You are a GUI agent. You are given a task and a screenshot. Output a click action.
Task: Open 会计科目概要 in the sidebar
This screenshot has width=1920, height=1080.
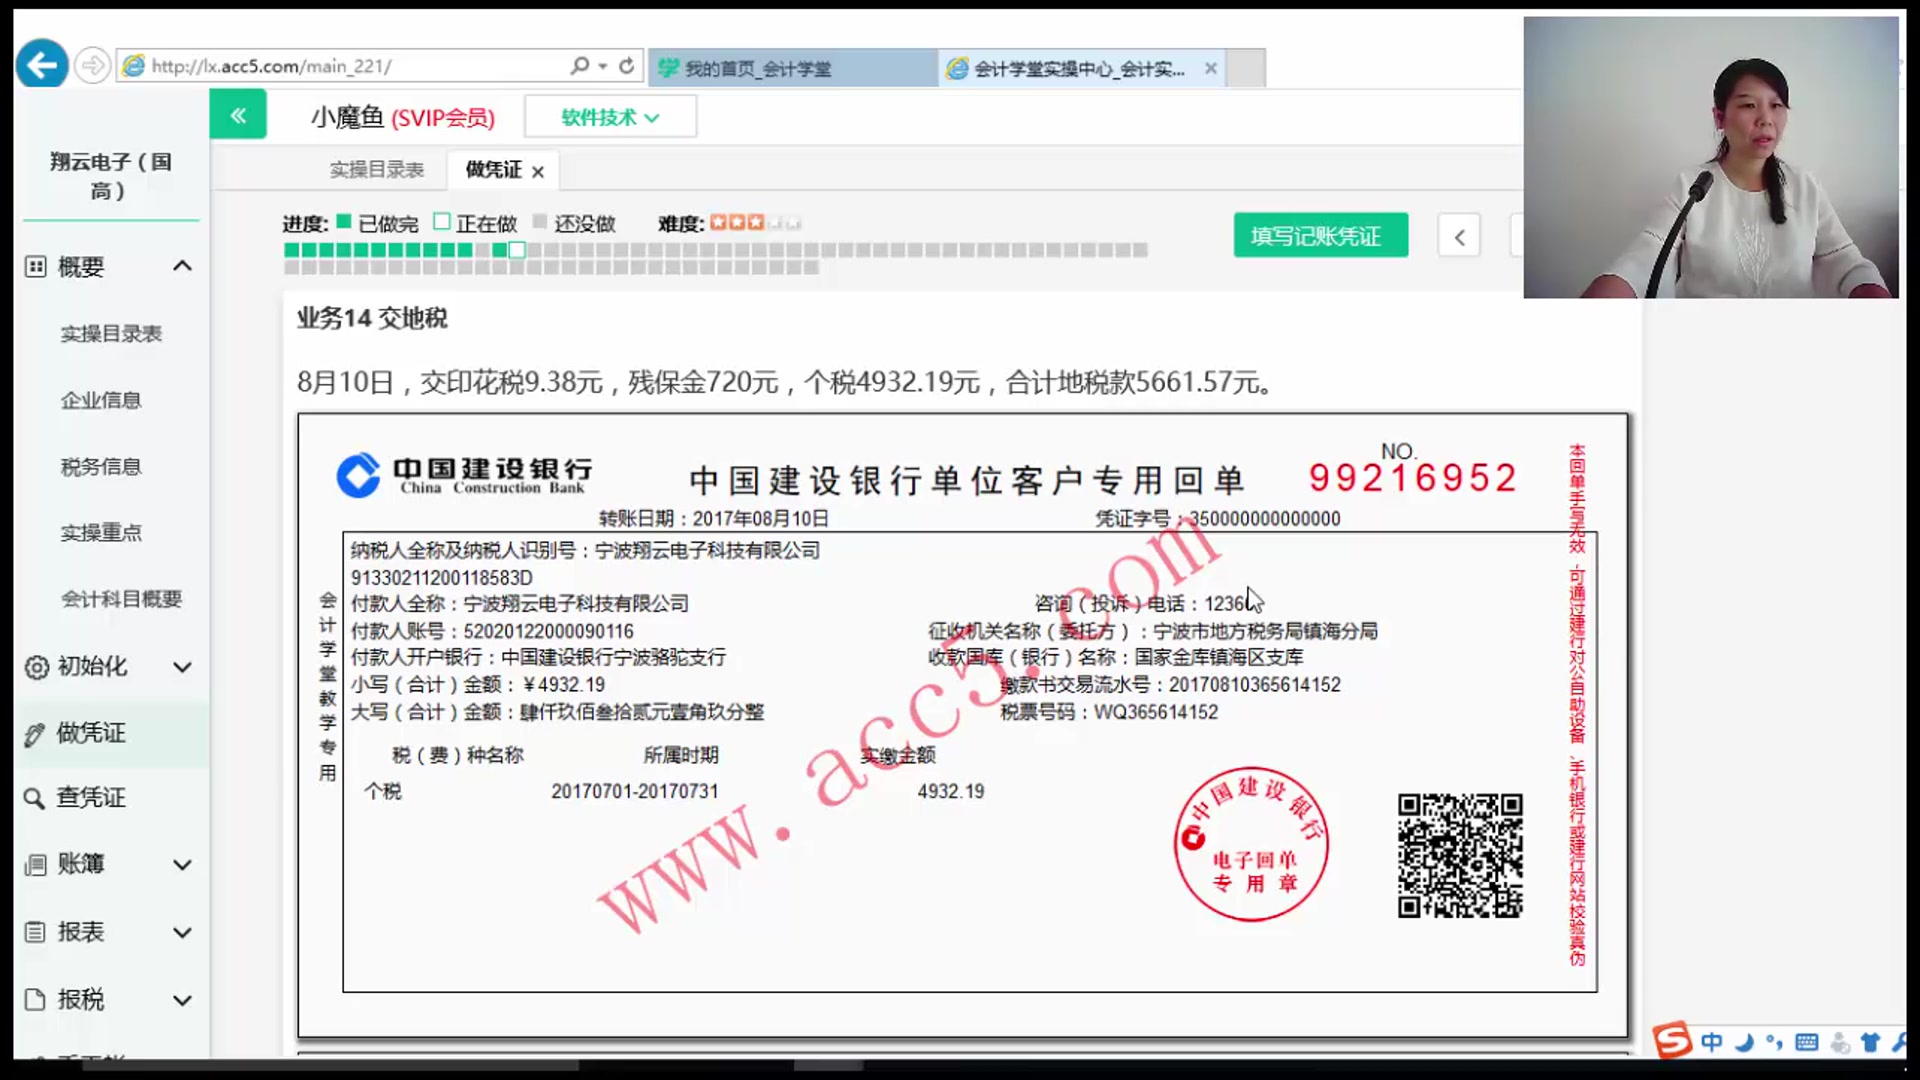point(121,599)
